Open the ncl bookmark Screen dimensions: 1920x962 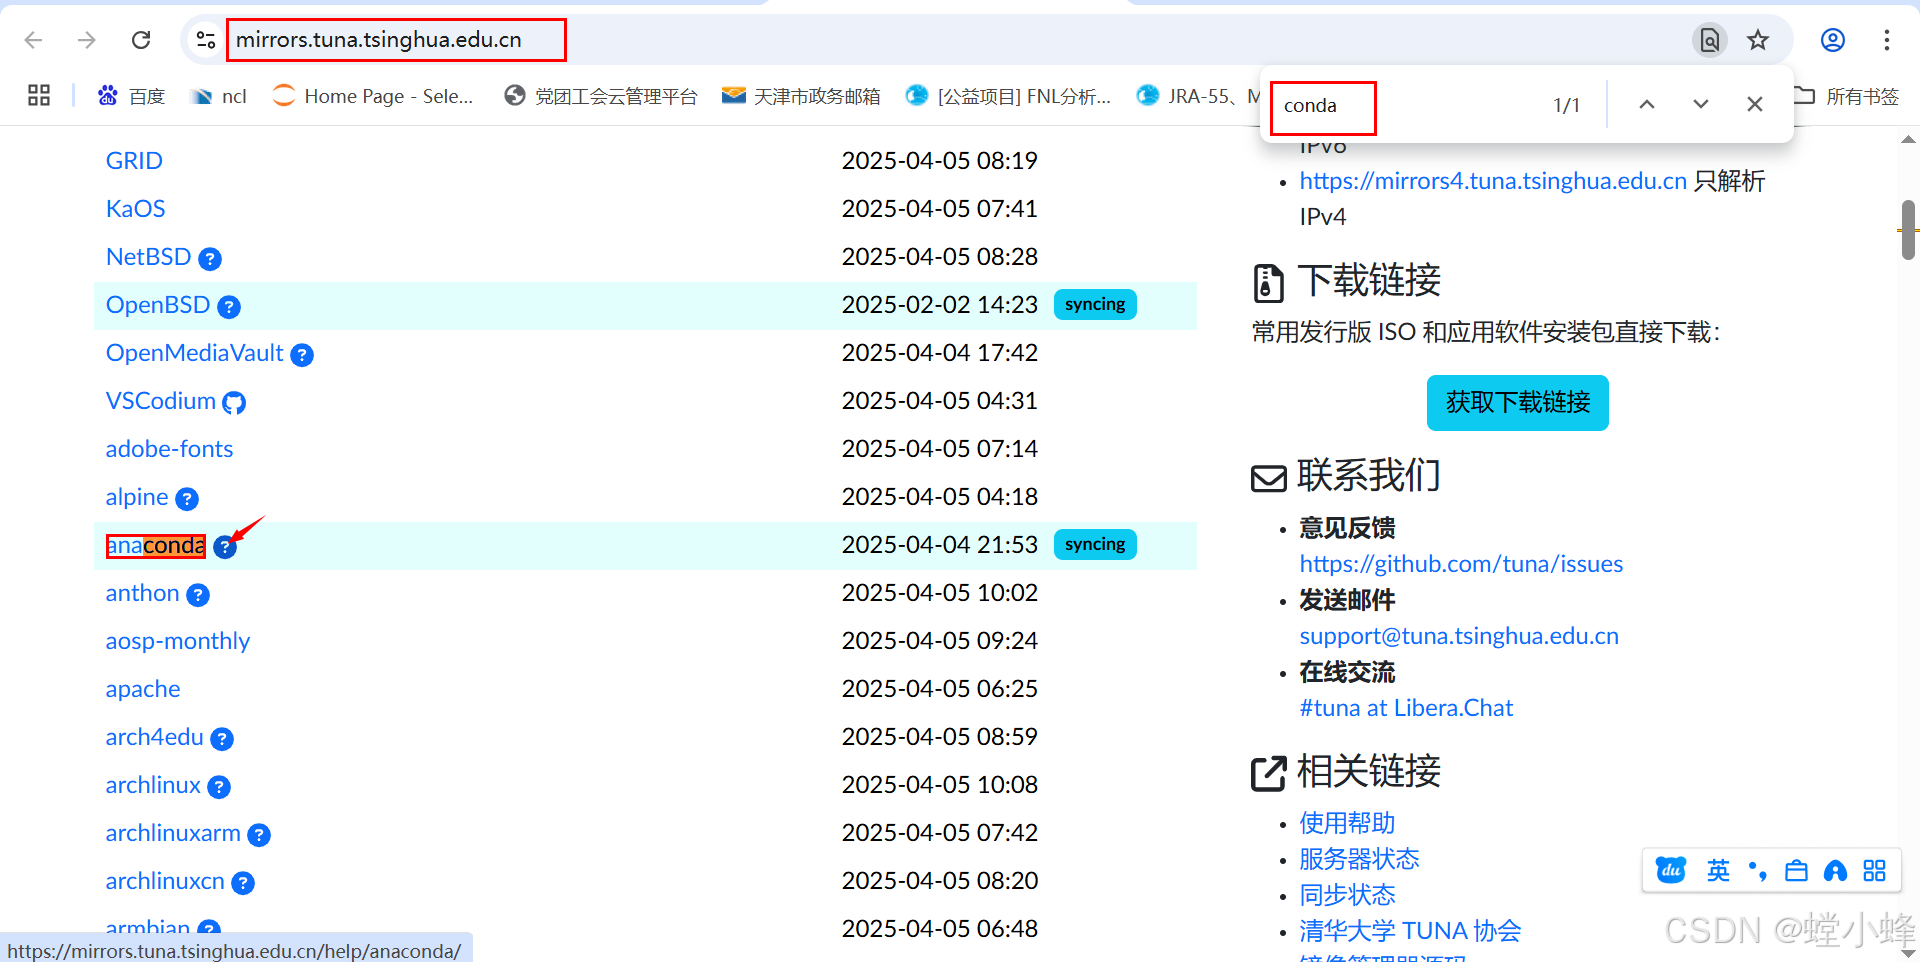(x=219, y=96)
